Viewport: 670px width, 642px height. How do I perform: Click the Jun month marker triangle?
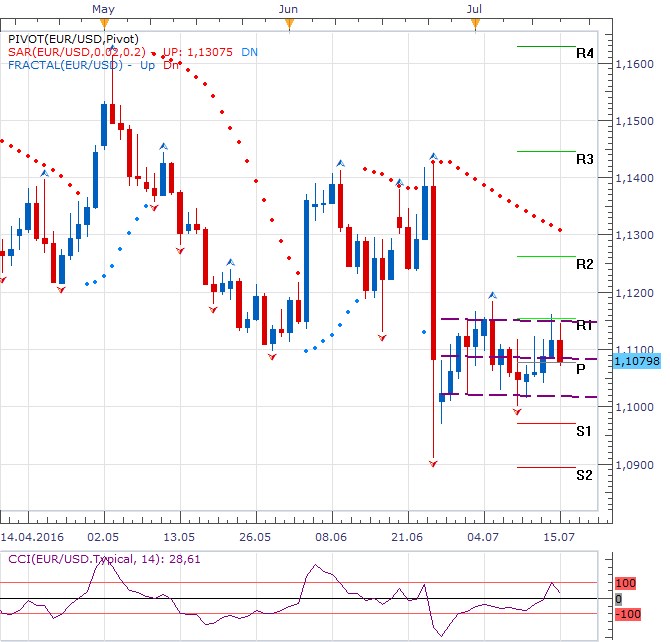pyautogui.click(x=289, y=24)
